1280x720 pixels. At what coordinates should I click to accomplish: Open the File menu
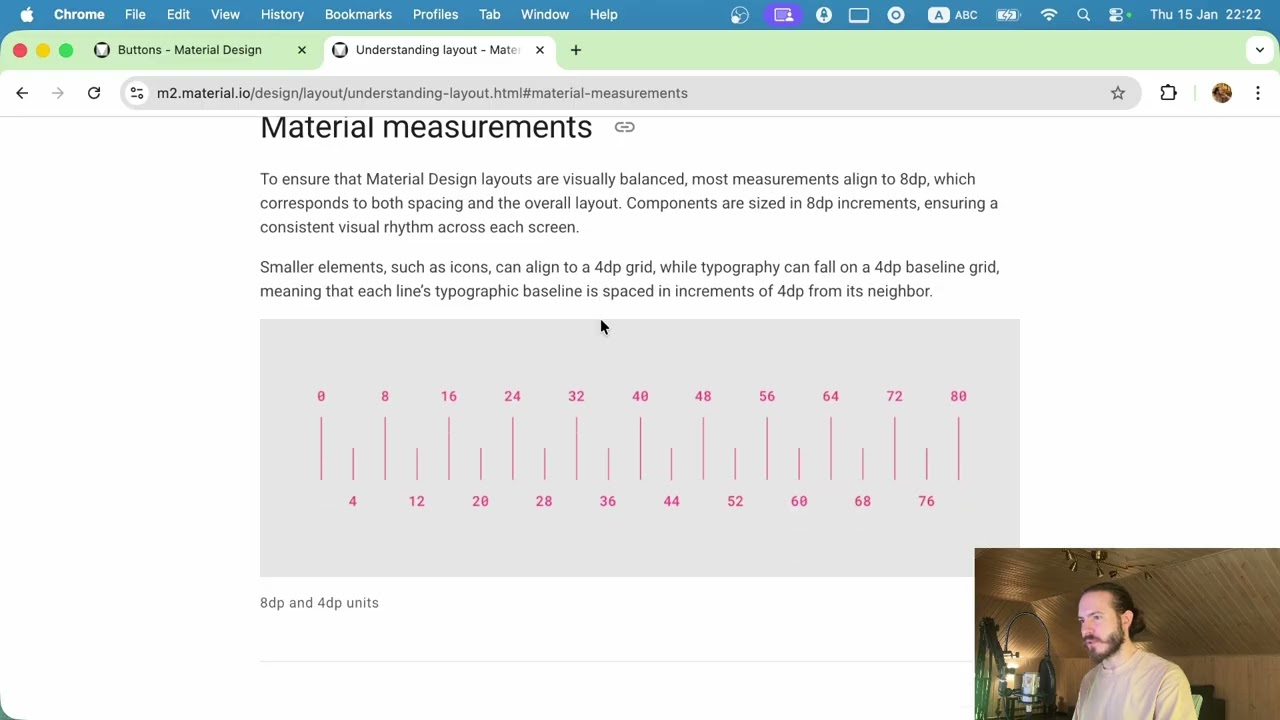point(135,14)
